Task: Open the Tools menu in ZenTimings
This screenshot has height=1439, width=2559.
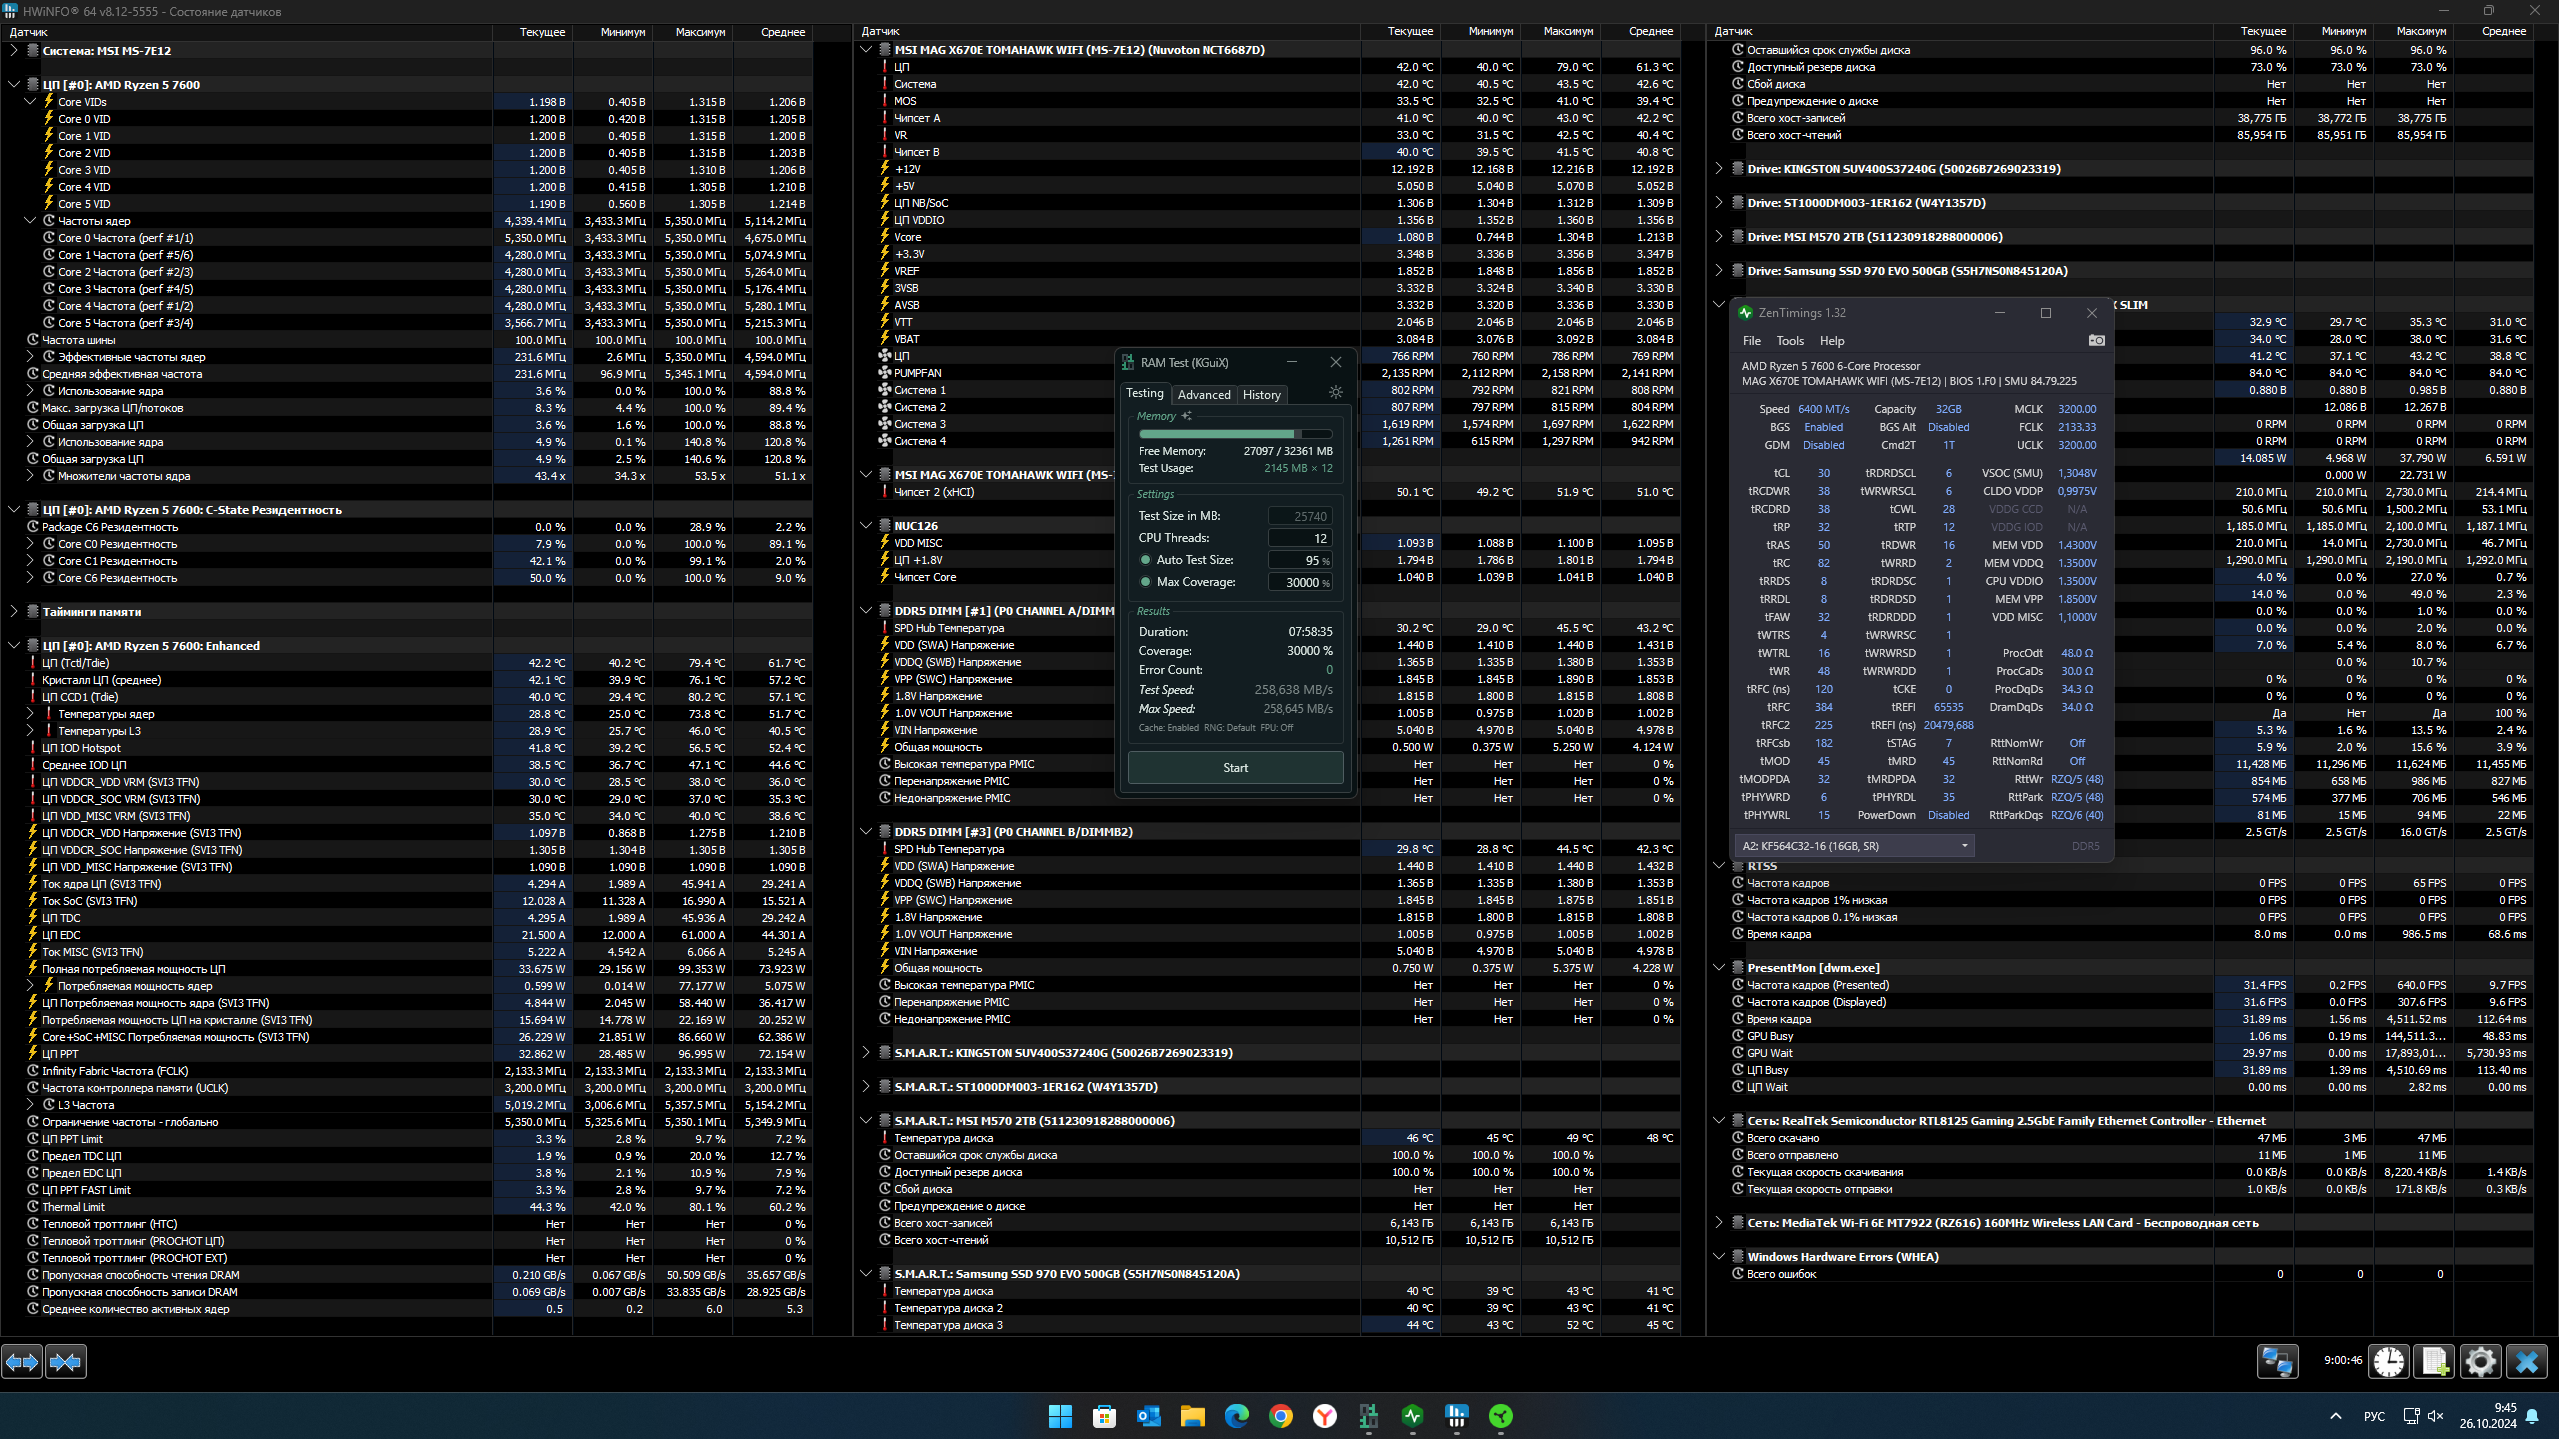Action: pyautogui.click(x=1789, y=341)
